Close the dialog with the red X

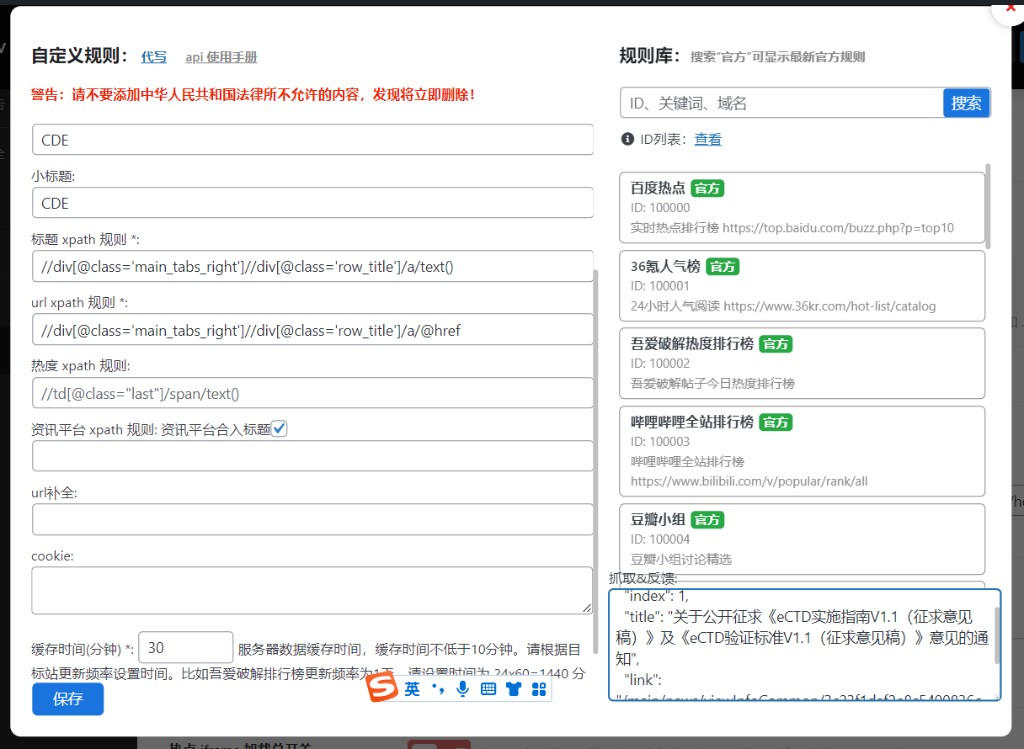1010,7
